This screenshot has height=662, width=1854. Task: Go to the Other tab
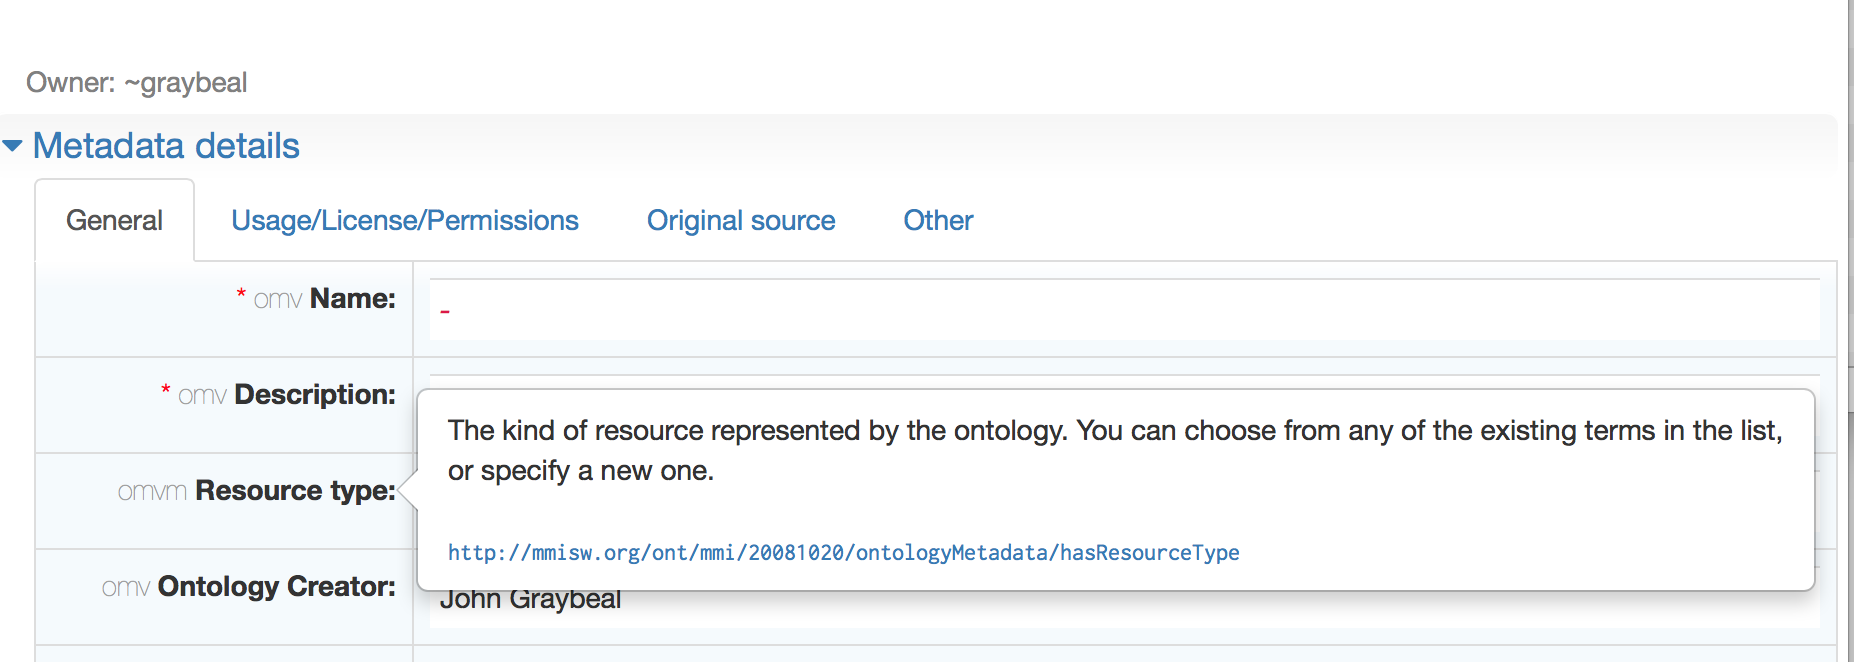938,220
